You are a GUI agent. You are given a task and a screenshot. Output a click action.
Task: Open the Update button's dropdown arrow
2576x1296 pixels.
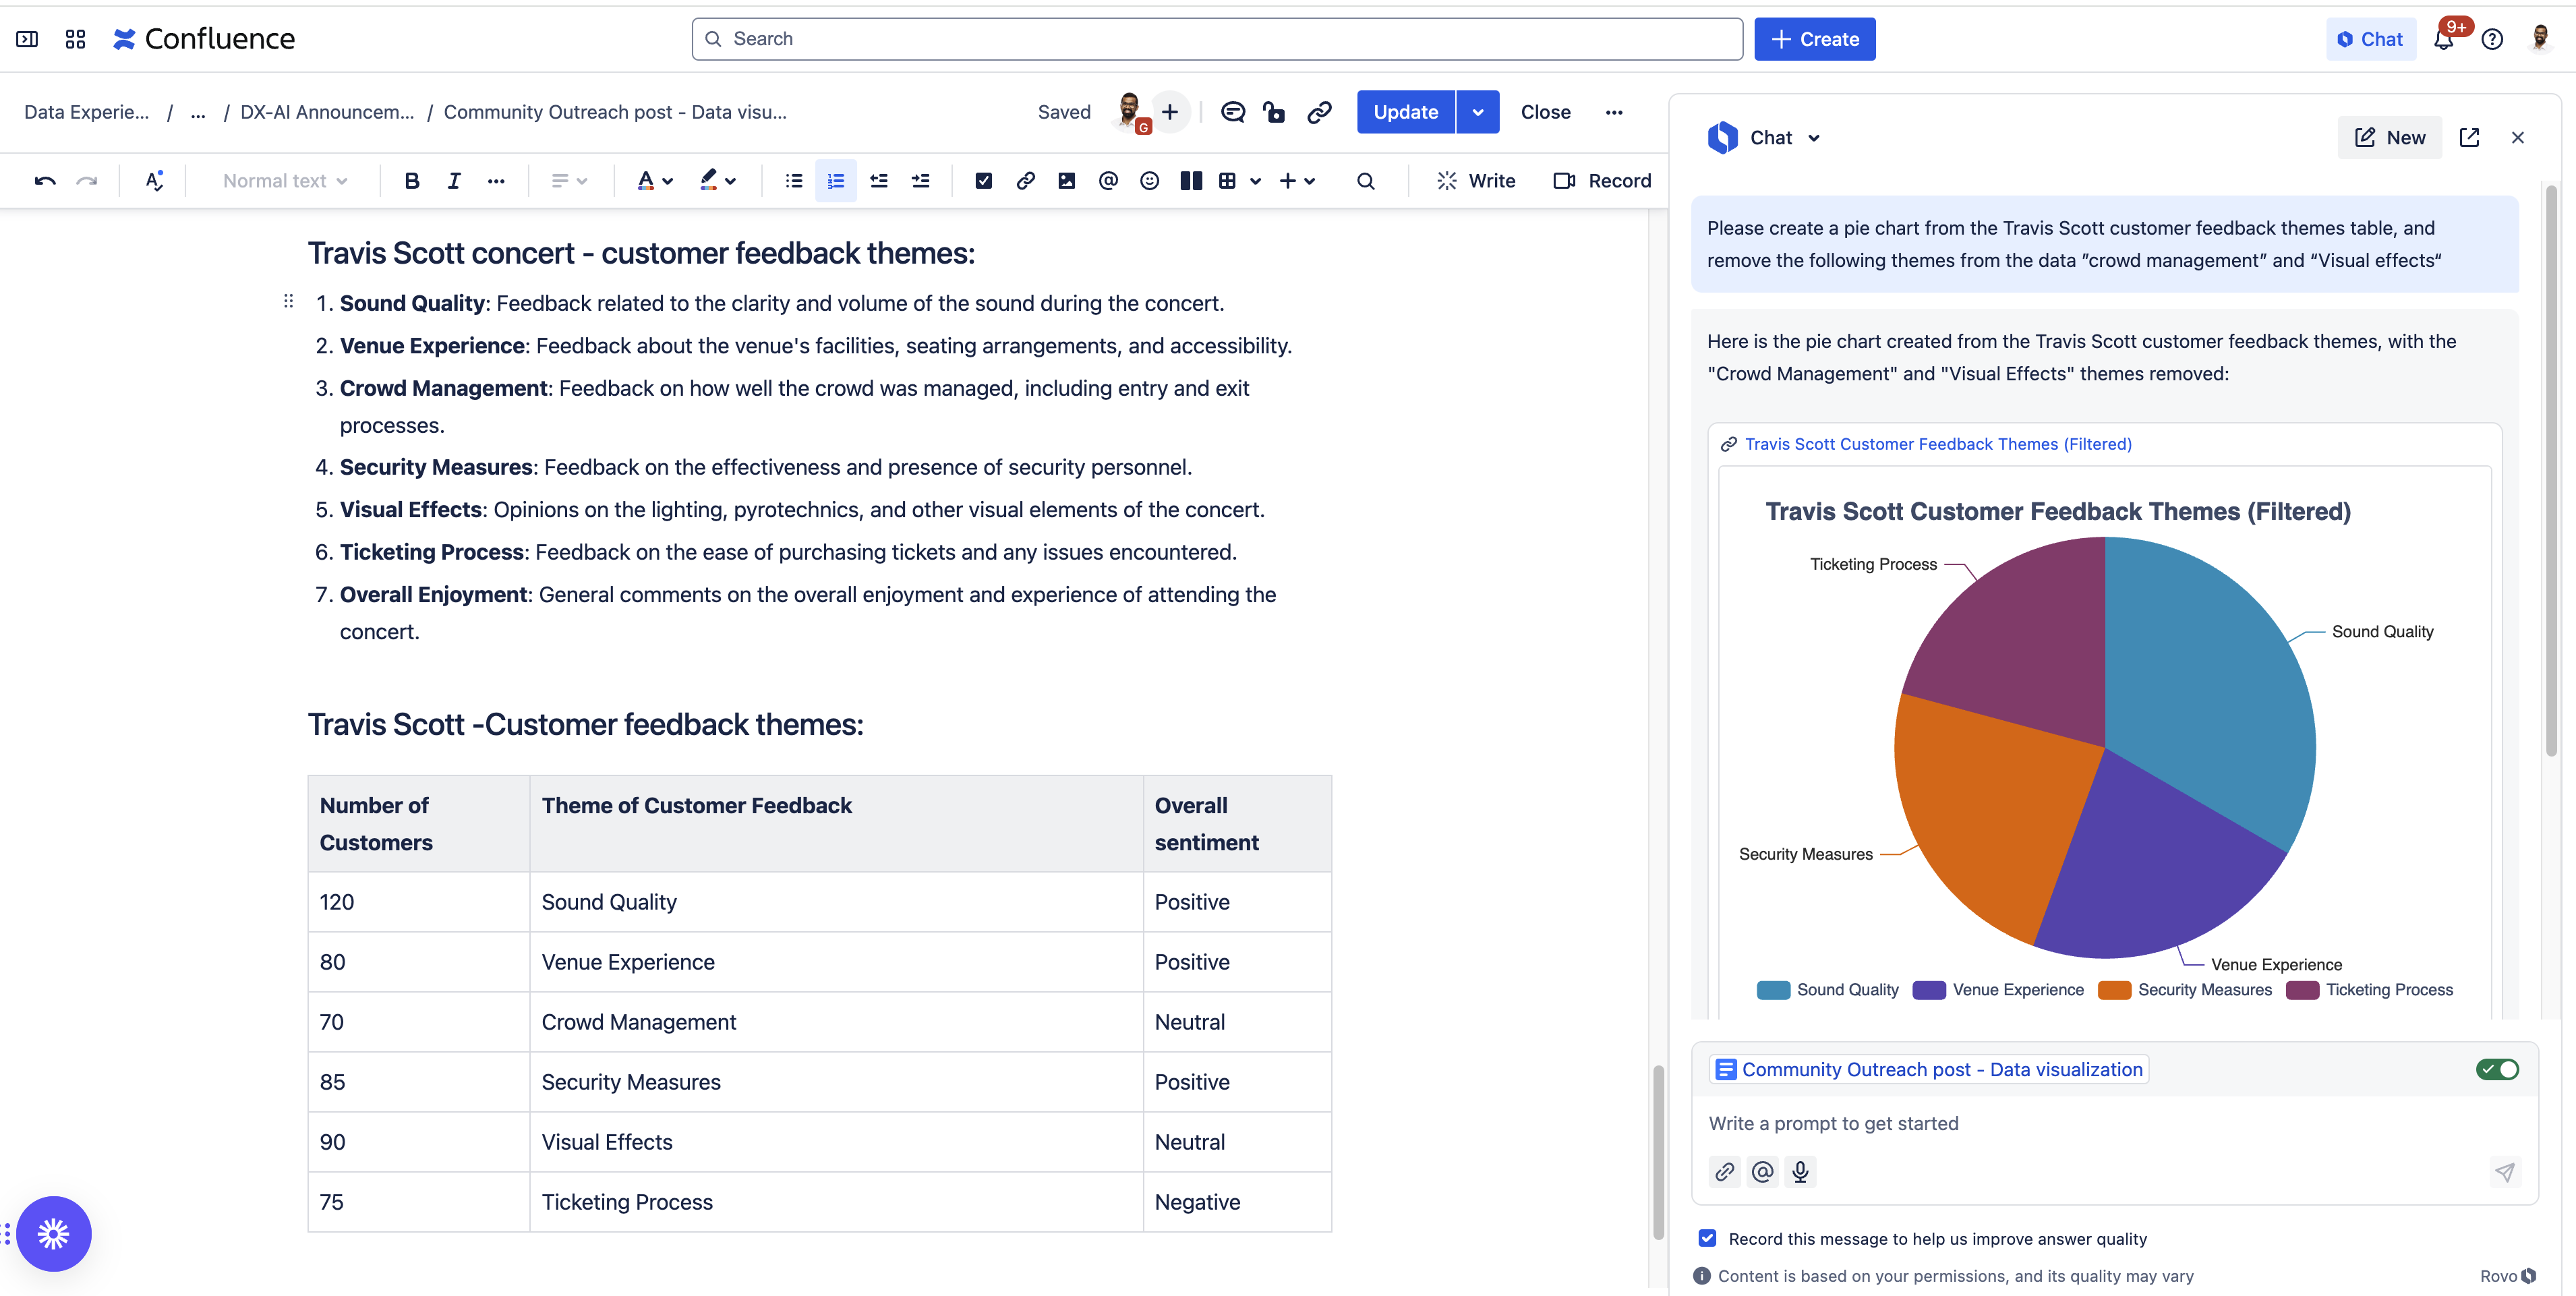[1477, 112]
